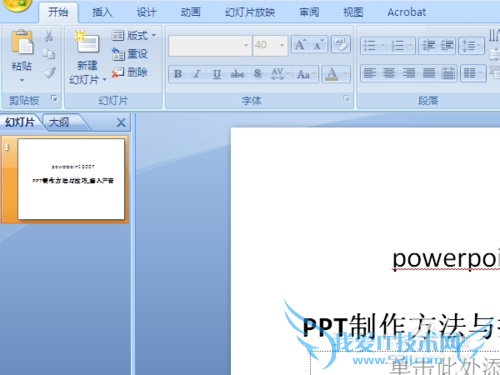
Task: Open the 动画 ribbon tab
Action: (x=190, y=12)
